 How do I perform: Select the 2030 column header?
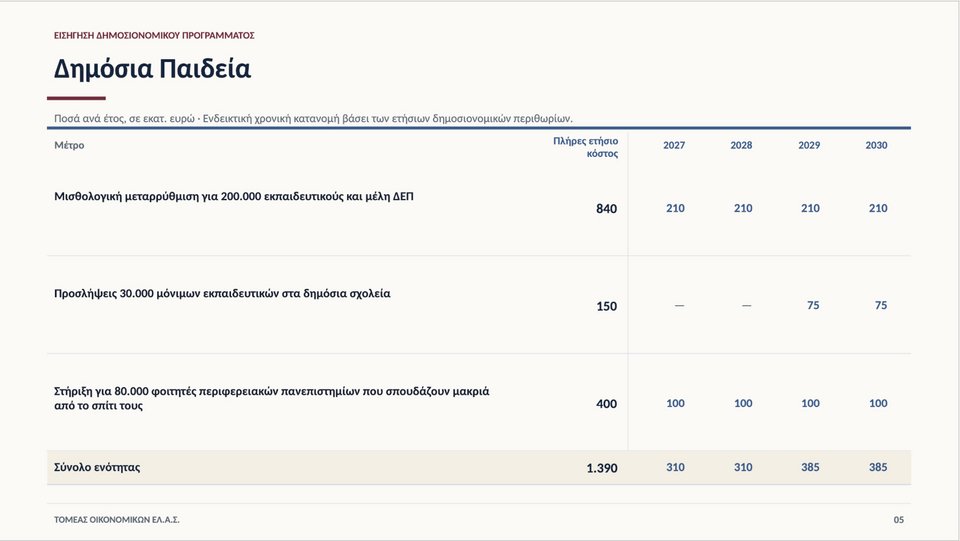(x=876, y=145)
